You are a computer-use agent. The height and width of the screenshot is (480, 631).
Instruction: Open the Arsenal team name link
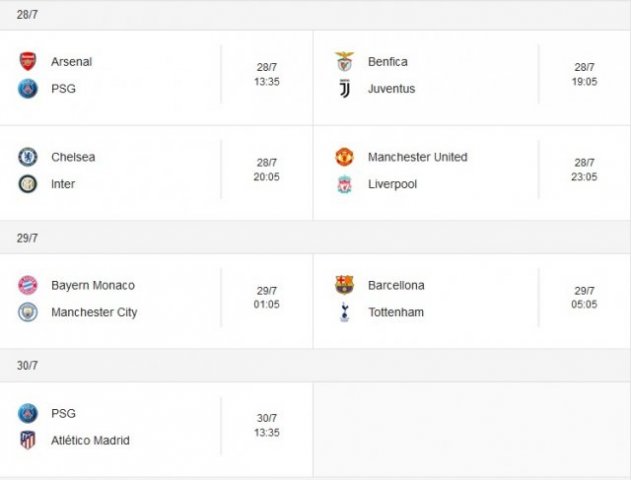click(72, 62)
